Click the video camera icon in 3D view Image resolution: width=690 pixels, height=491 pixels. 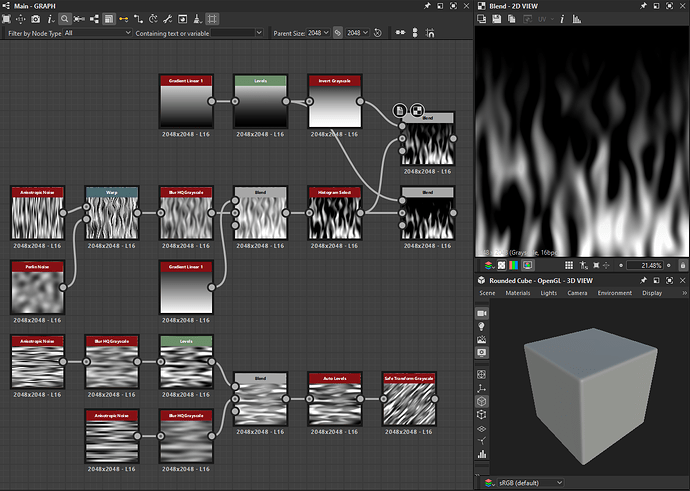click(482, 311)
